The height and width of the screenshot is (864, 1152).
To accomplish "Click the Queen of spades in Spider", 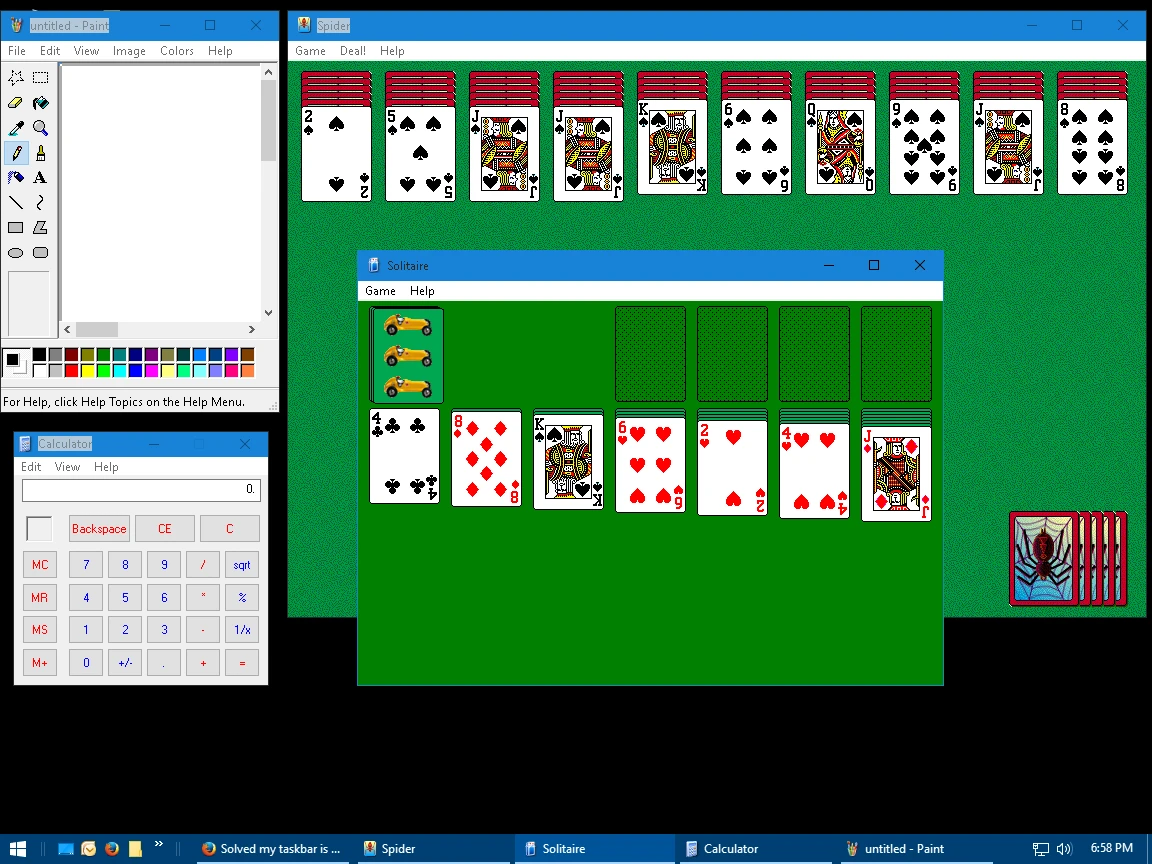I will [x=840, y=147].
